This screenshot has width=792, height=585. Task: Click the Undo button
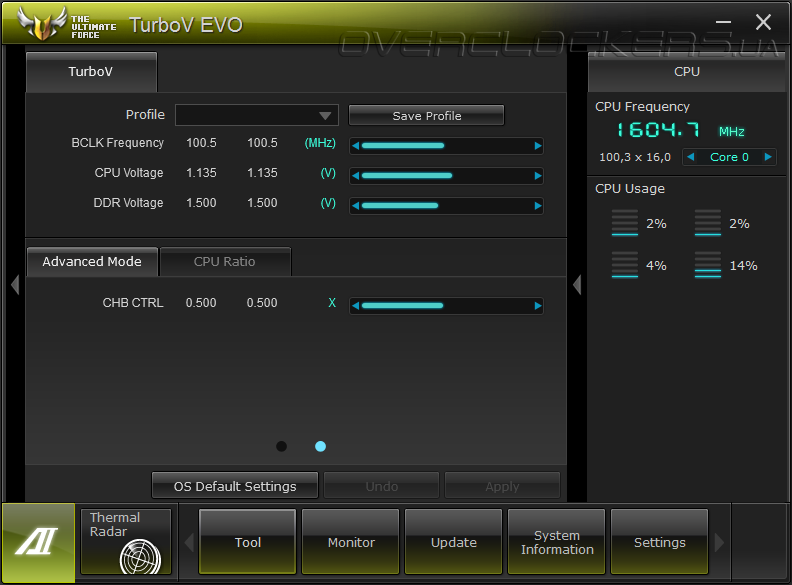click(x=381, y=486)
